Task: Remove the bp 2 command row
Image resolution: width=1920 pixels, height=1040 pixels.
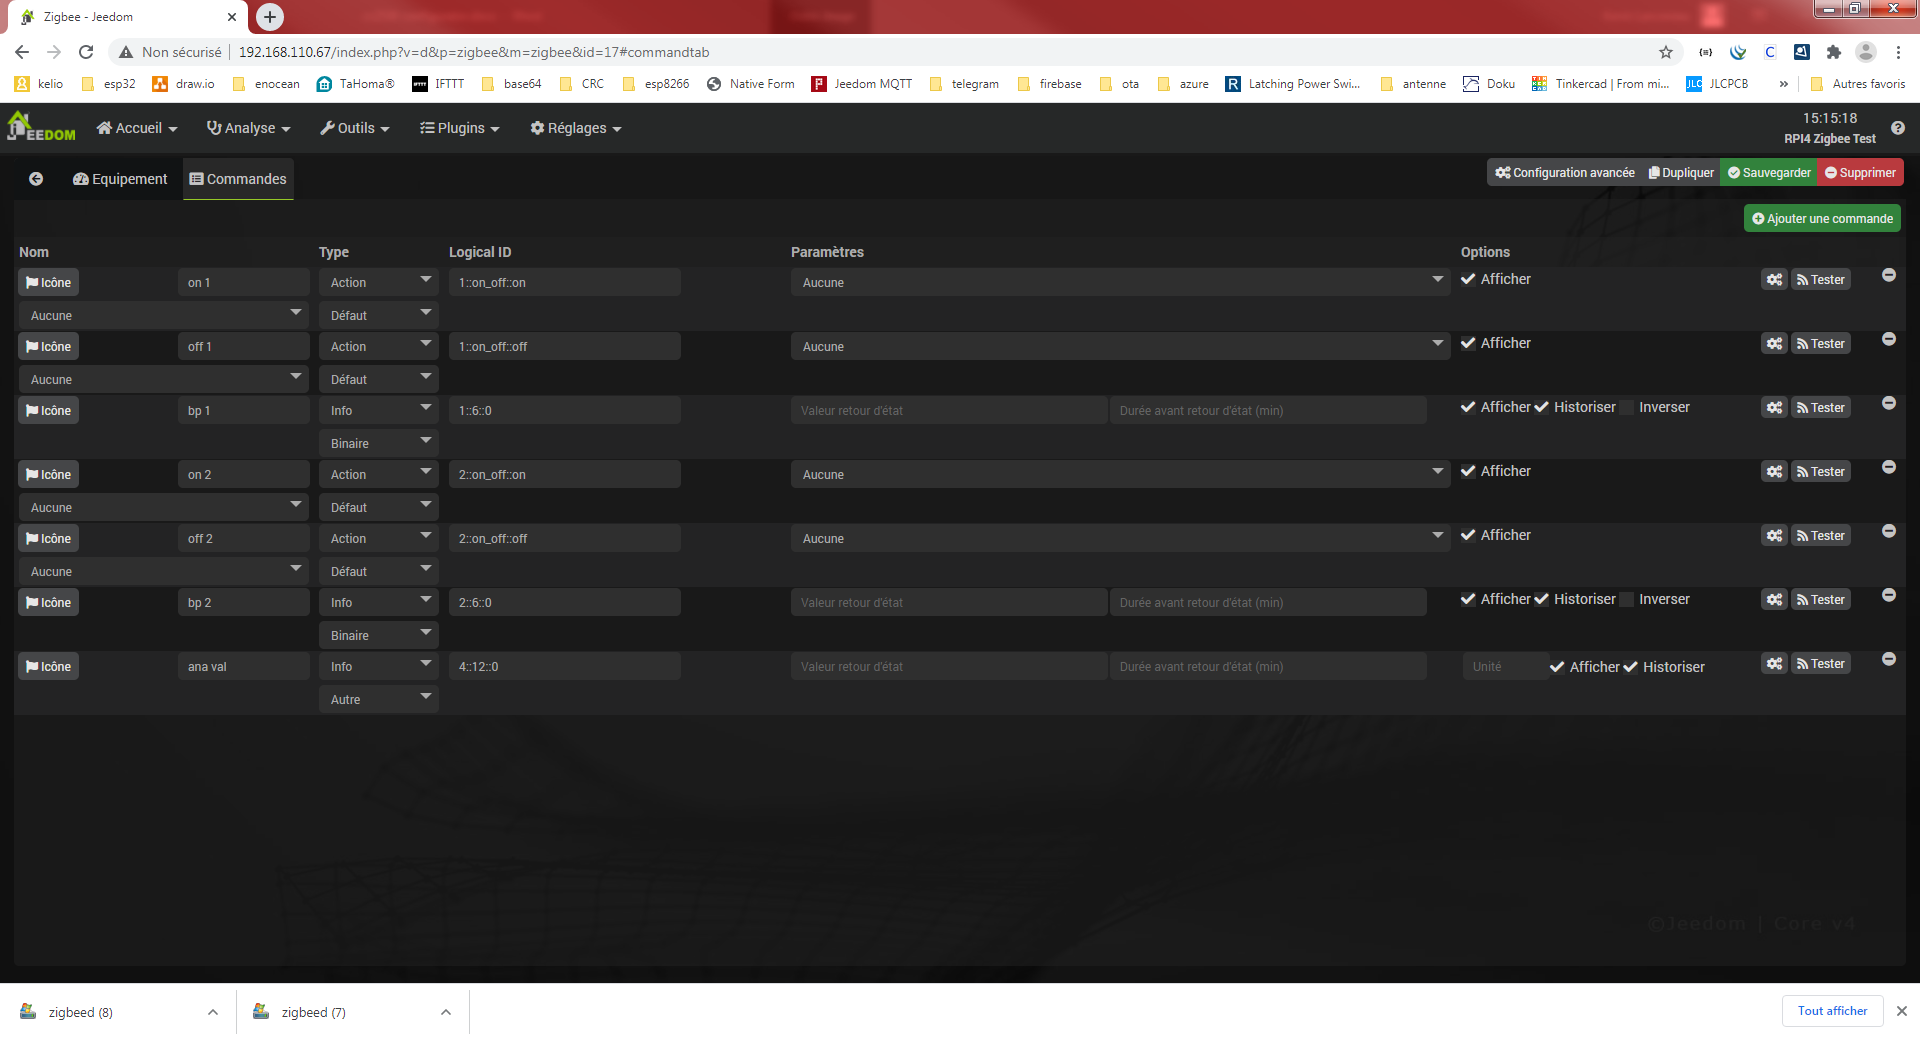Action: click(x=1889, y=595)
